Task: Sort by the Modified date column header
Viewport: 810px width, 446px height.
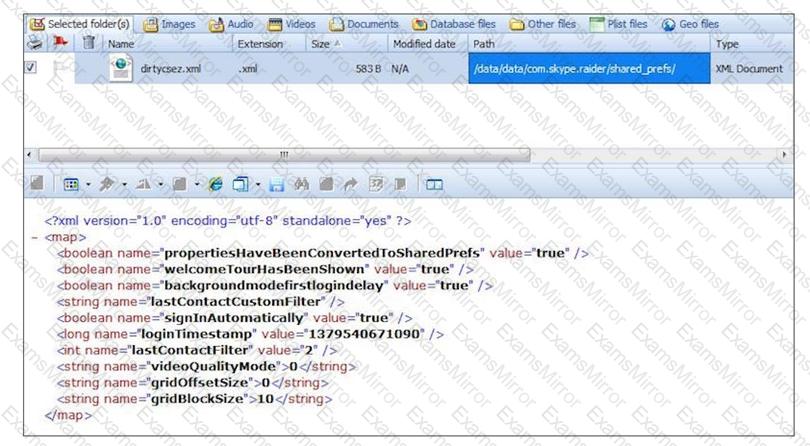Action: 424,44
